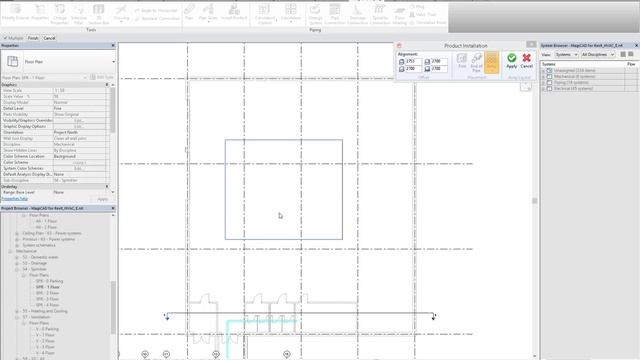Click the Edit Type button in Properties
Screen dimensions: 640x360
pos(102,77)
